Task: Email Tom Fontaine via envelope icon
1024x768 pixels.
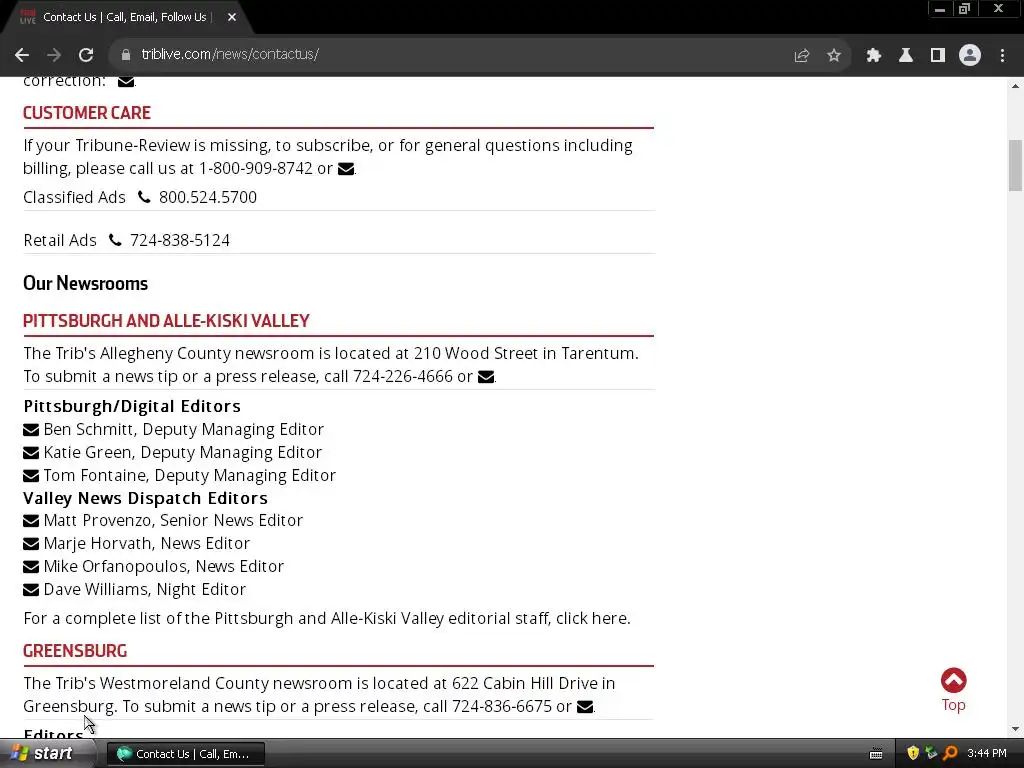Action: pos(31,475)
